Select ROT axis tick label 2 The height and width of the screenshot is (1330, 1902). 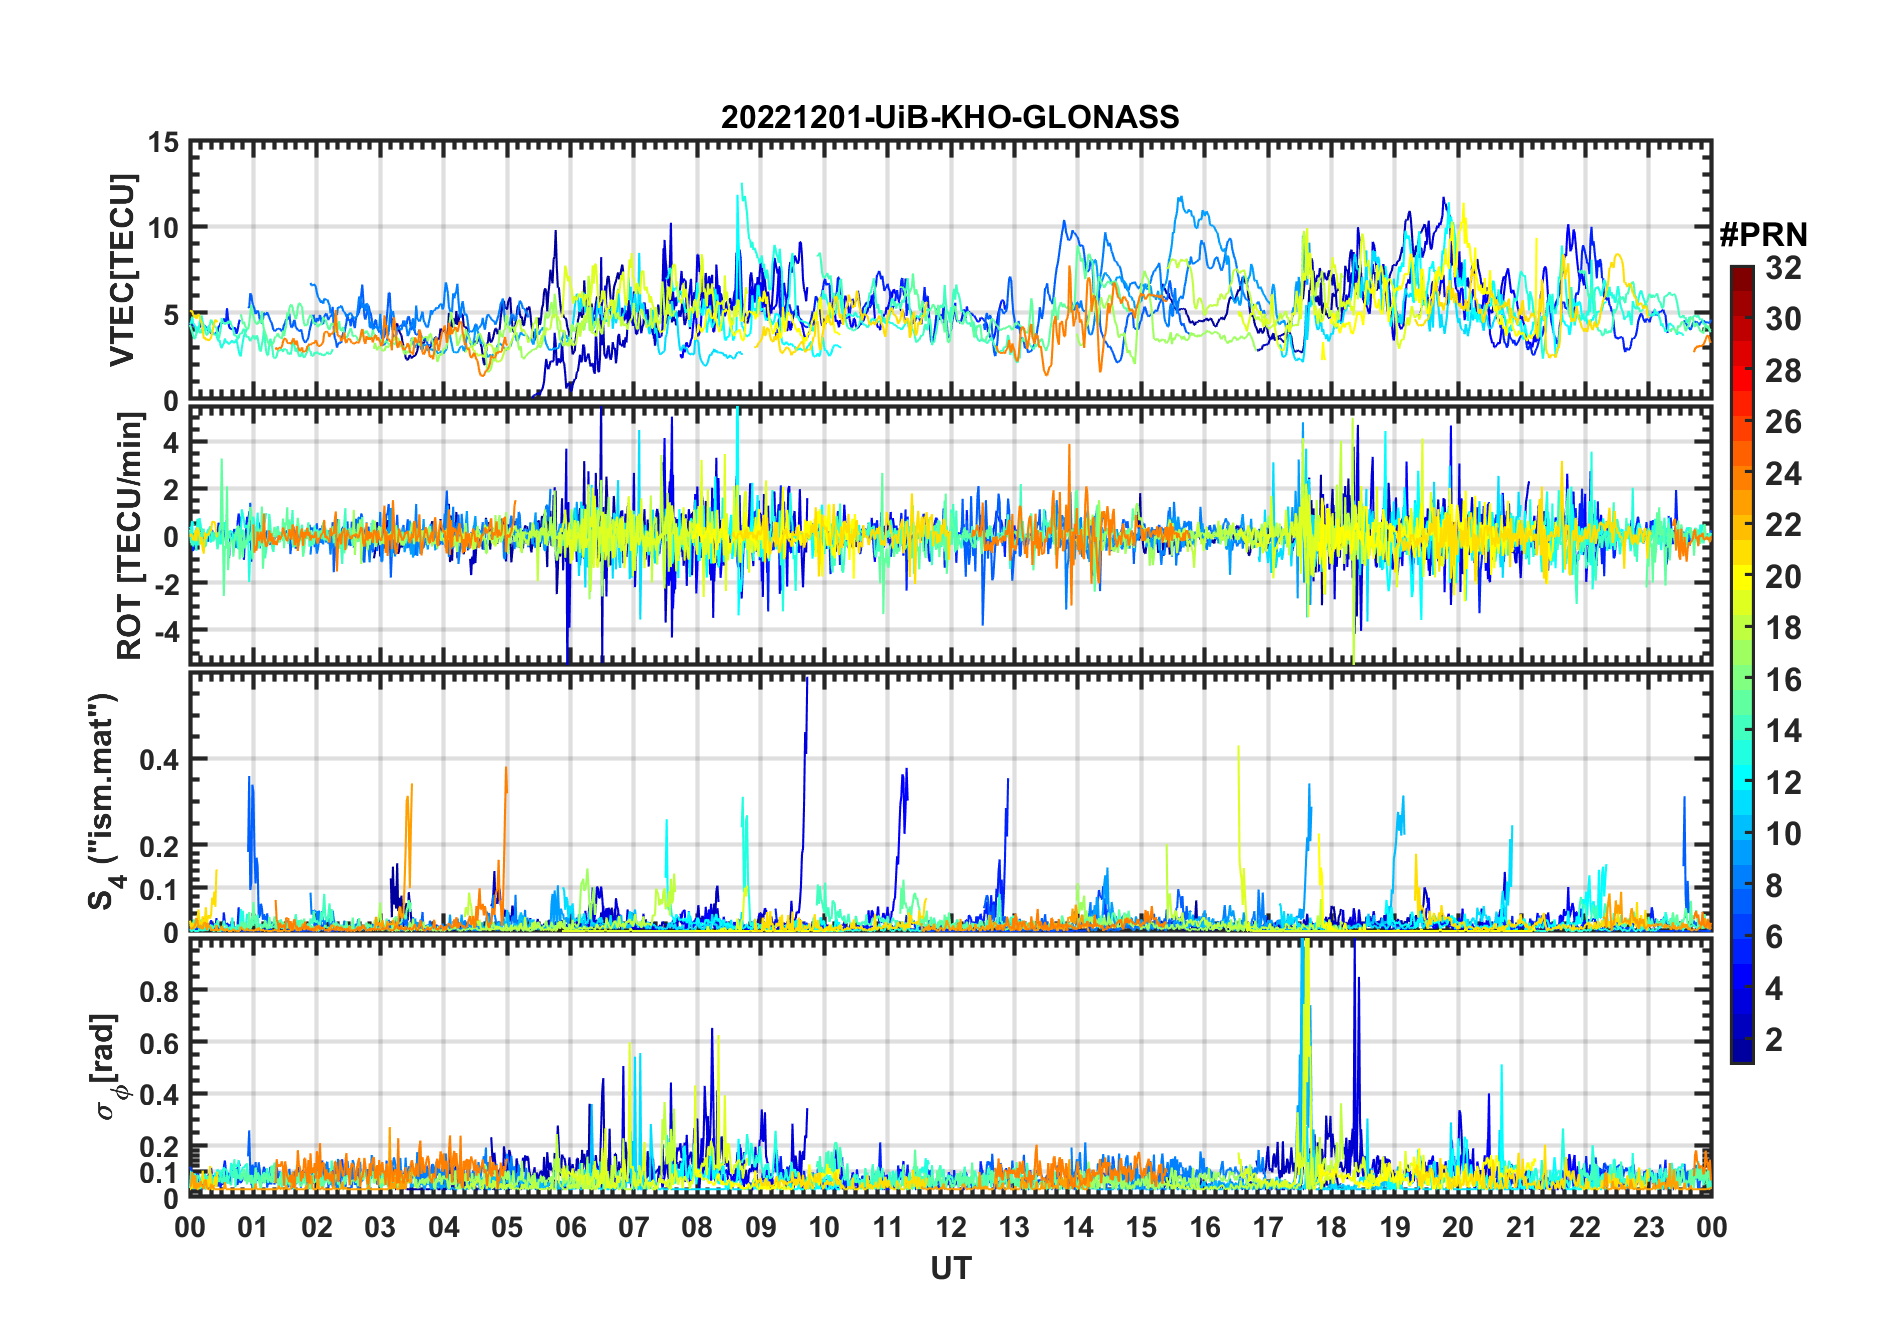point(171,490)
